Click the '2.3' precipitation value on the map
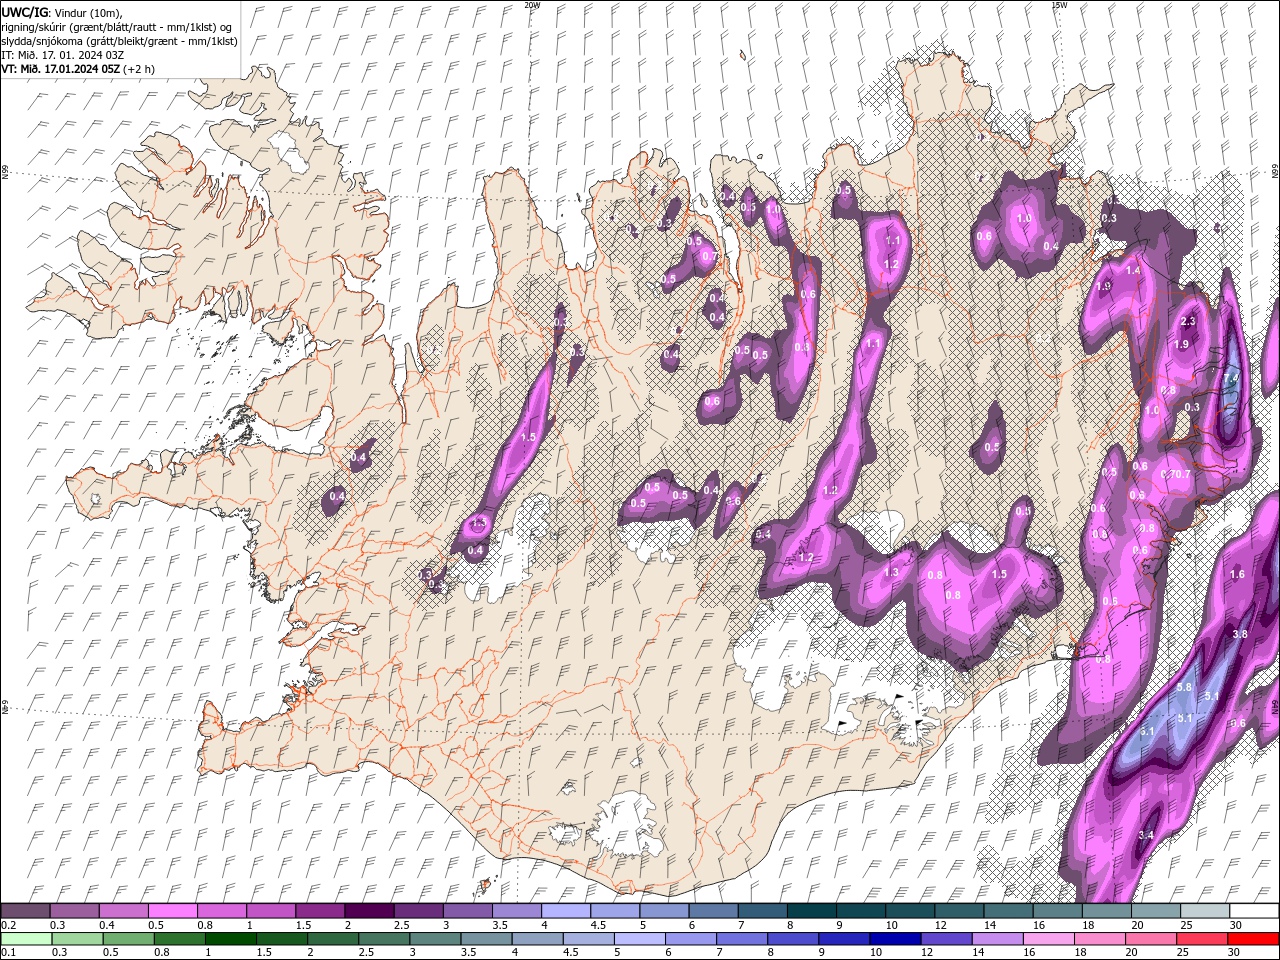The width and height of the screenshot is (1280, 960). pos(1188,321)
